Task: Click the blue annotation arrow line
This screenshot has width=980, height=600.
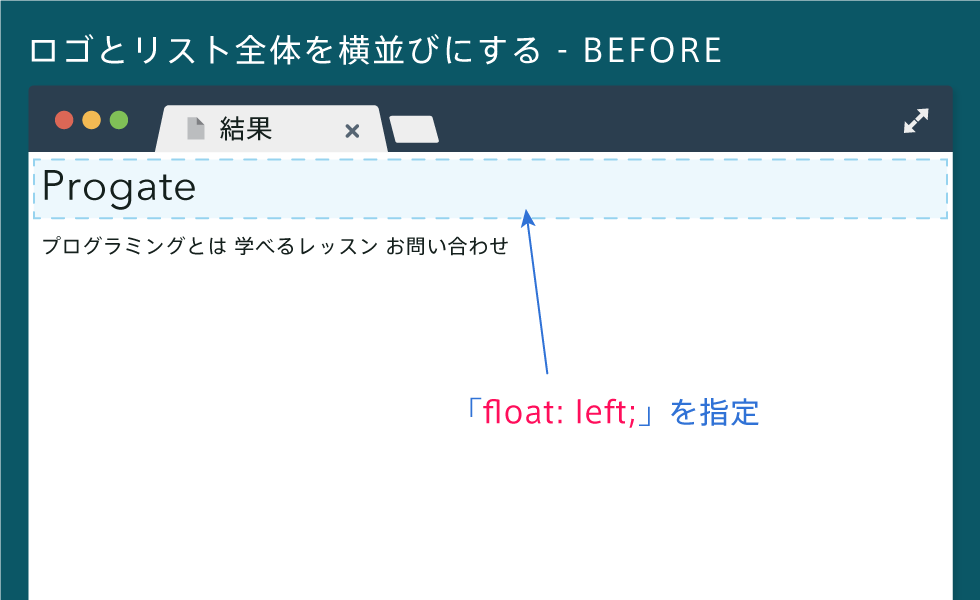Action: coord(538,294)
